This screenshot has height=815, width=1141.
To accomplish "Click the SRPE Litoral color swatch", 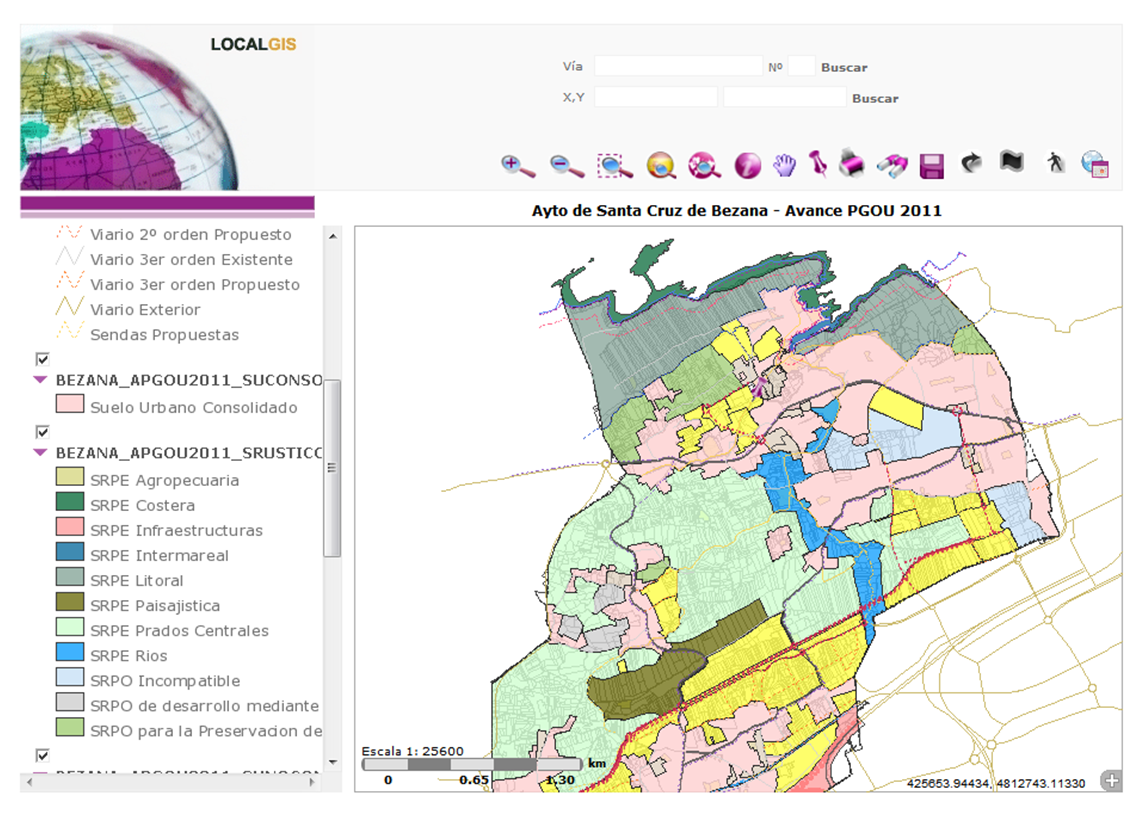I will click(70, 576).
